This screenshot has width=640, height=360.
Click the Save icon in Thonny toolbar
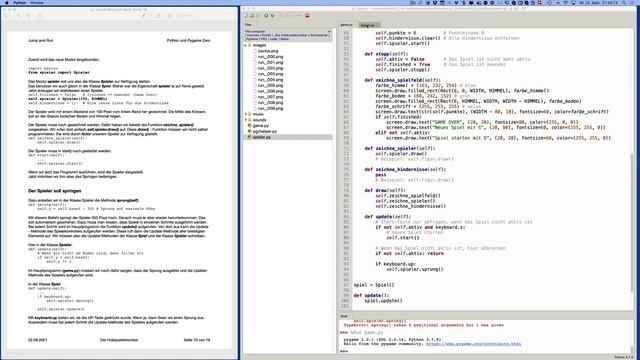258,16
